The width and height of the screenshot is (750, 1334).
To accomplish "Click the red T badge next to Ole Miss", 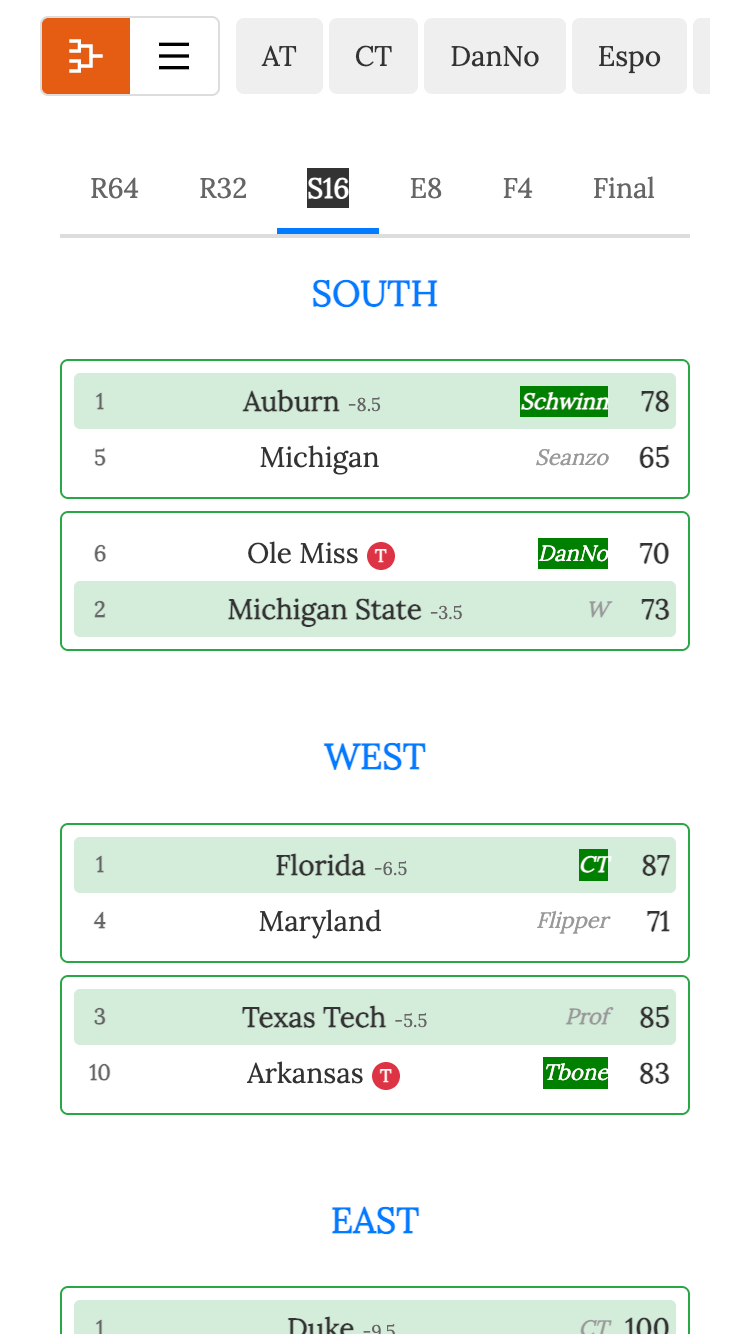I will coord(380,556).
